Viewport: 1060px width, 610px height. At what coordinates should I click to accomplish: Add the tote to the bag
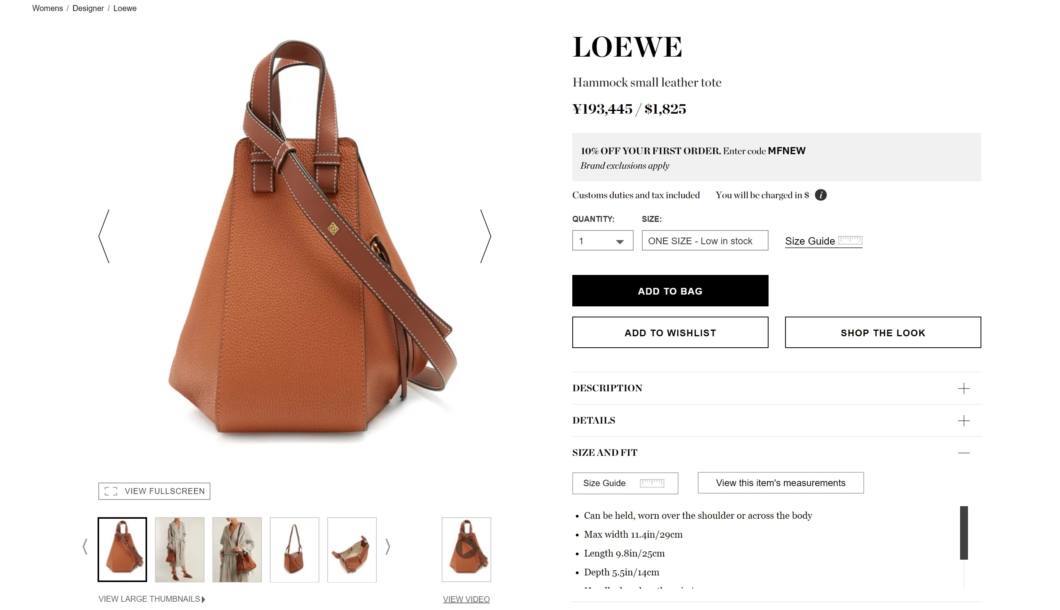pos(670,291)
